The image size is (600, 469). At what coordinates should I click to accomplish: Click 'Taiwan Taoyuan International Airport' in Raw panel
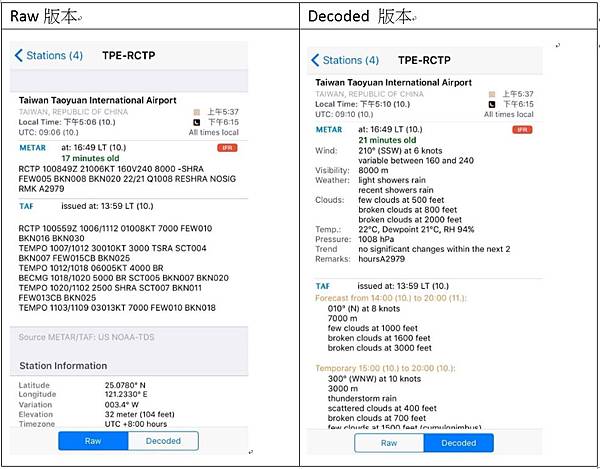pyautogui.click(x=98, y=101)
